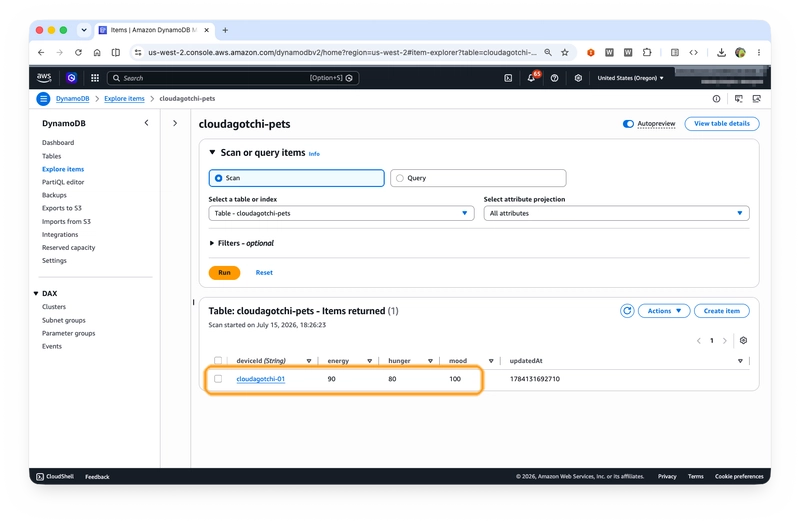Open the attribute projection dropdown
The image size is (800, 523).
(x=616, y=213)
